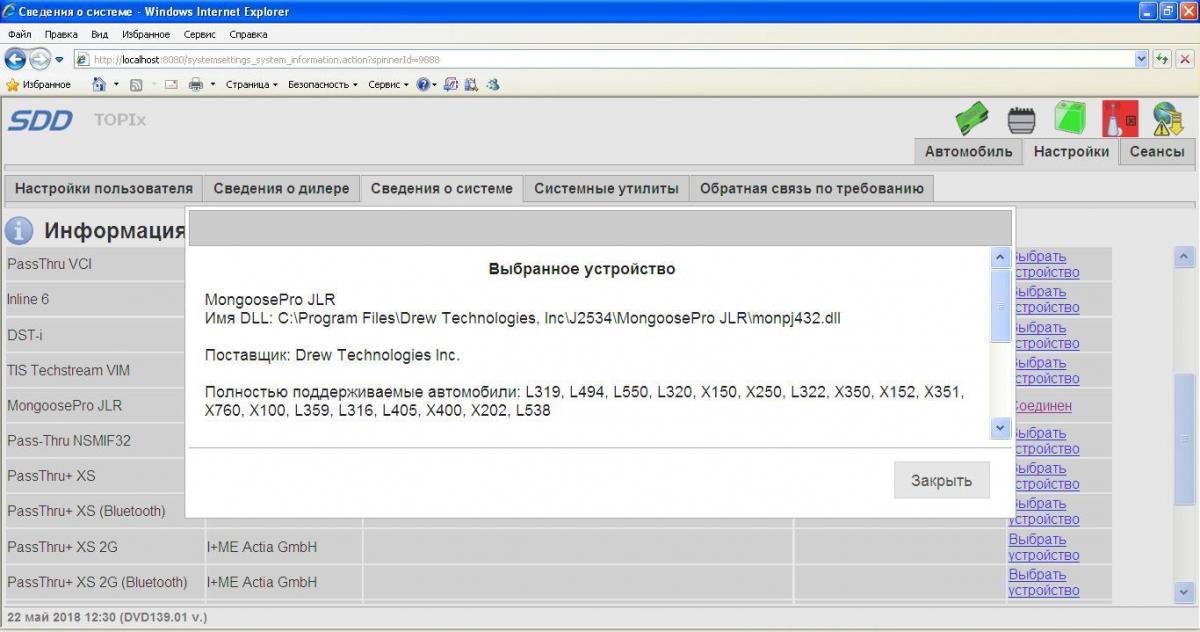The image size is (1200, 632).
Task: Open the Вид menu
Action: point(99,34)
